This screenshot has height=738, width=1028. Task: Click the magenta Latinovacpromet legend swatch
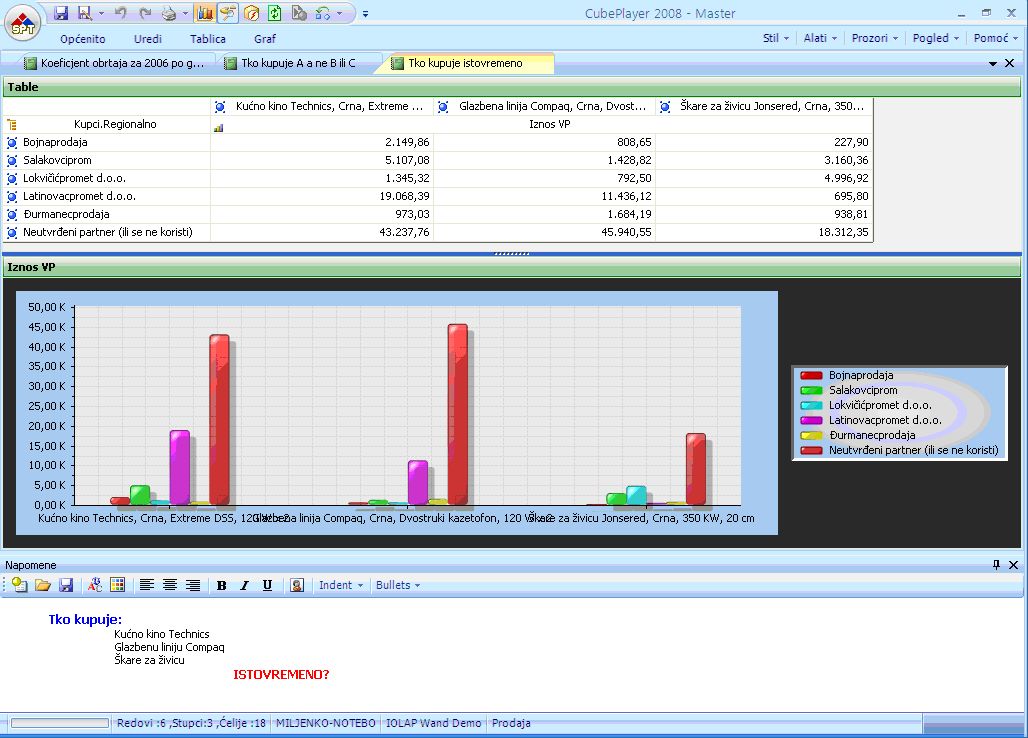click(x=811, y=420)
